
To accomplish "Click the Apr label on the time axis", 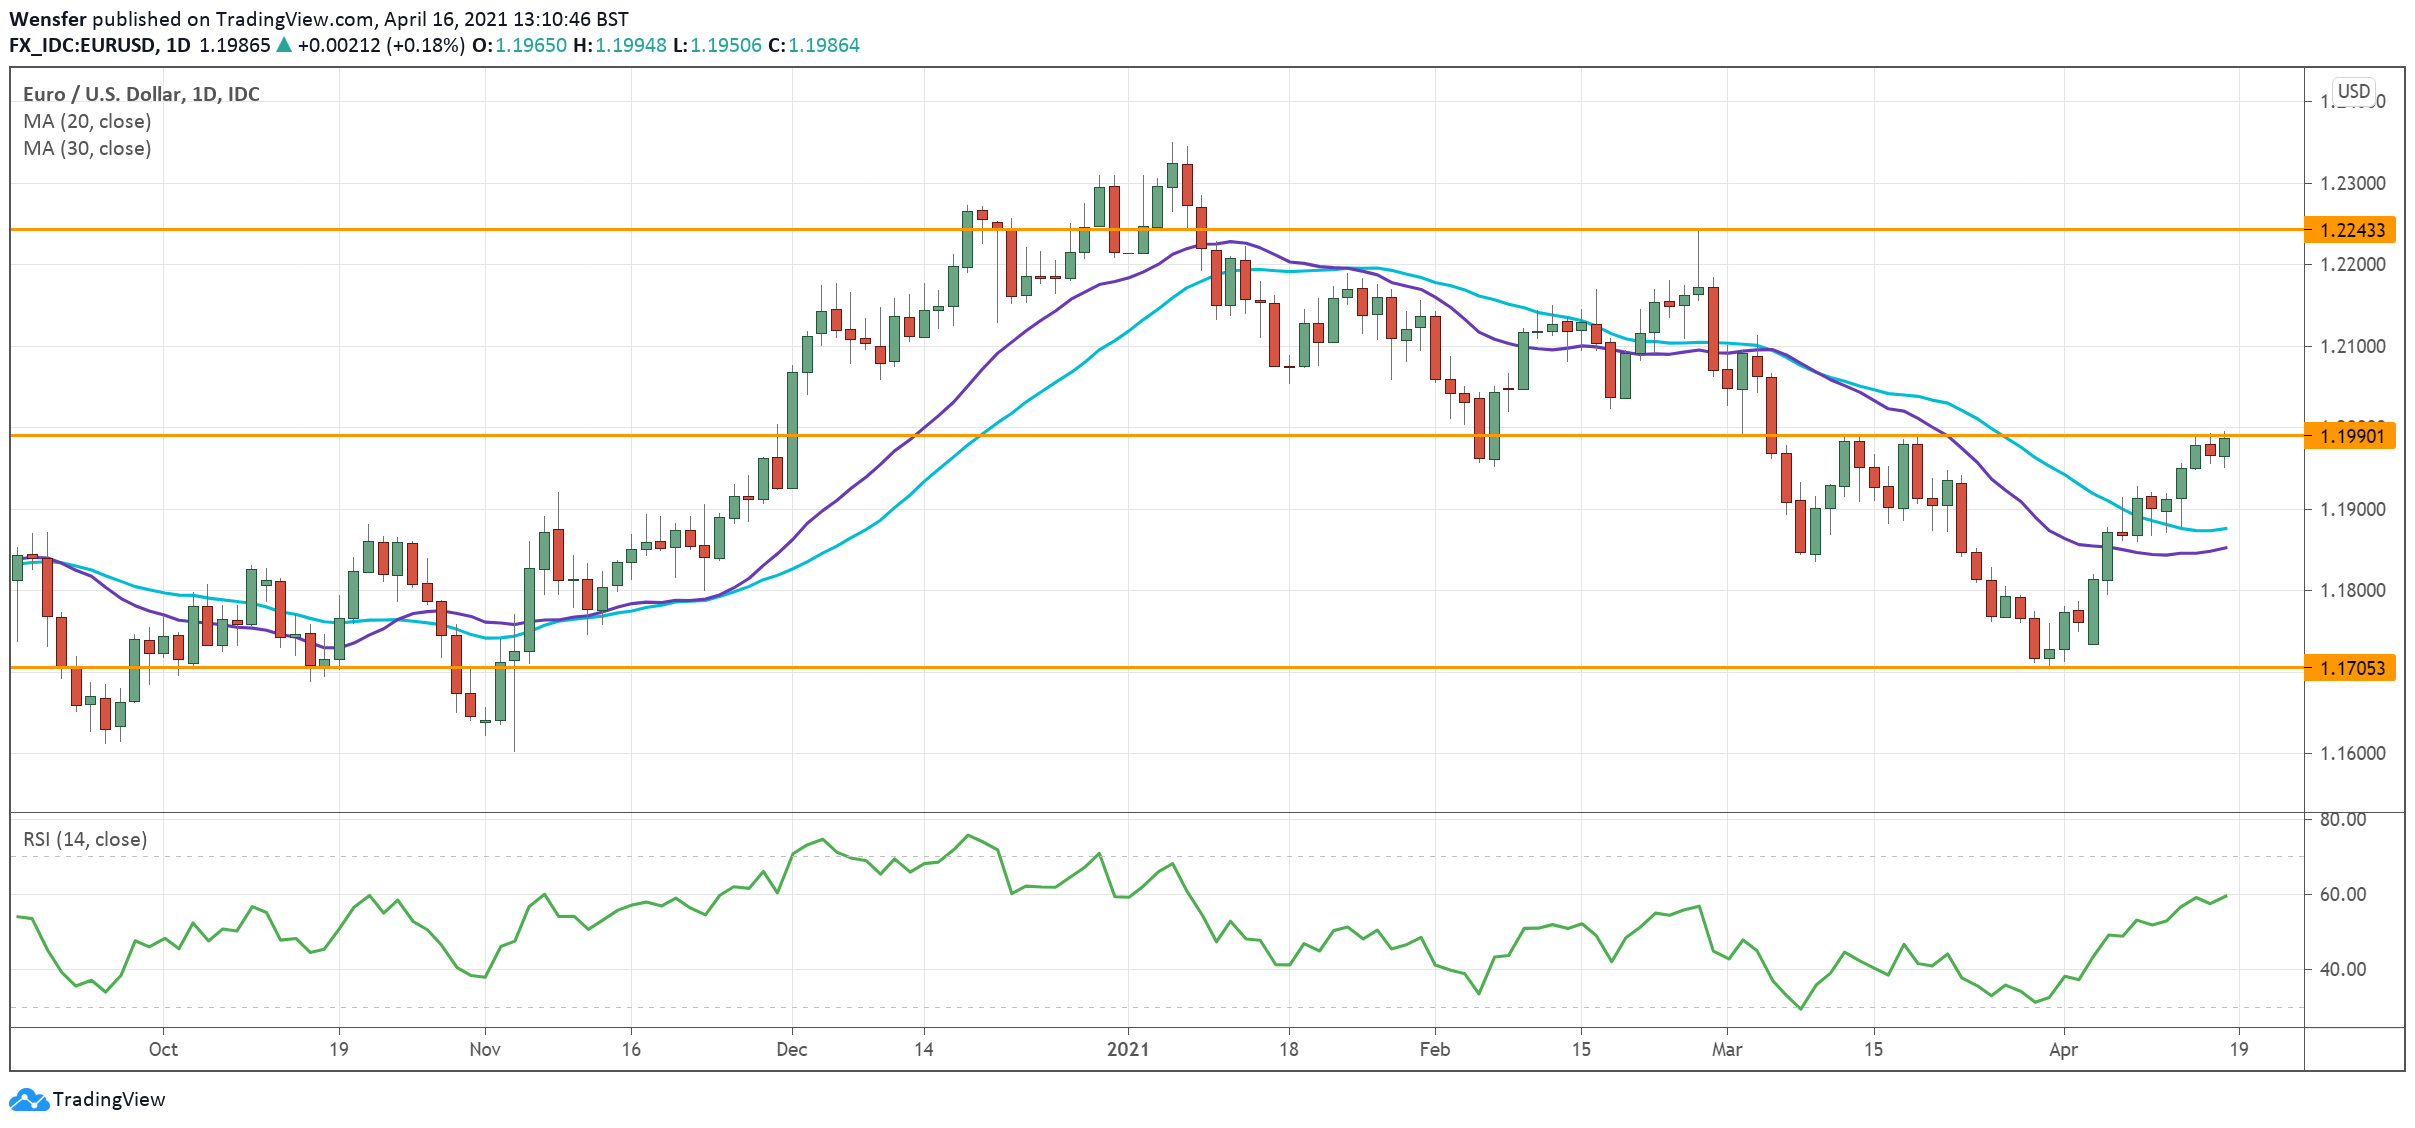I will click(2063, 1050).
